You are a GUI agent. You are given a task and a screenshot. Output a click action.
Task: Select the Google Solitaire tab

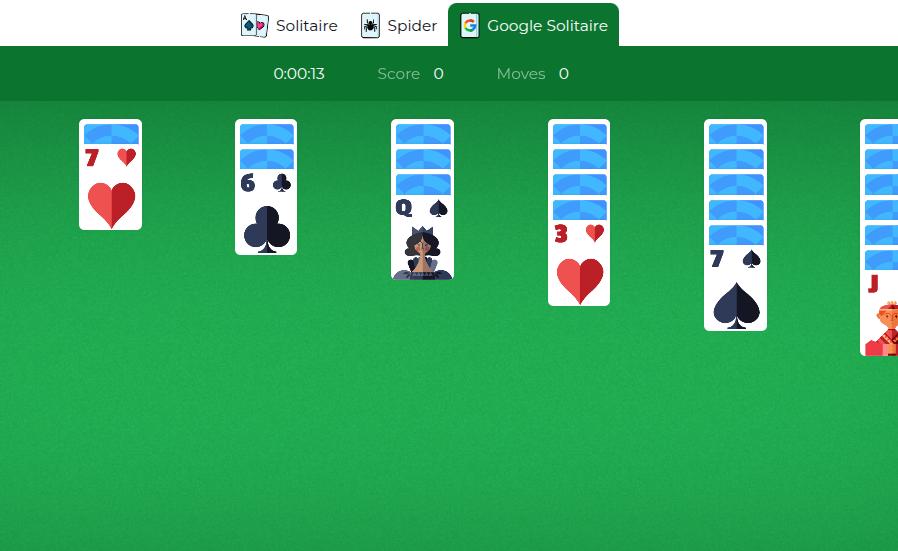(533, 25)
